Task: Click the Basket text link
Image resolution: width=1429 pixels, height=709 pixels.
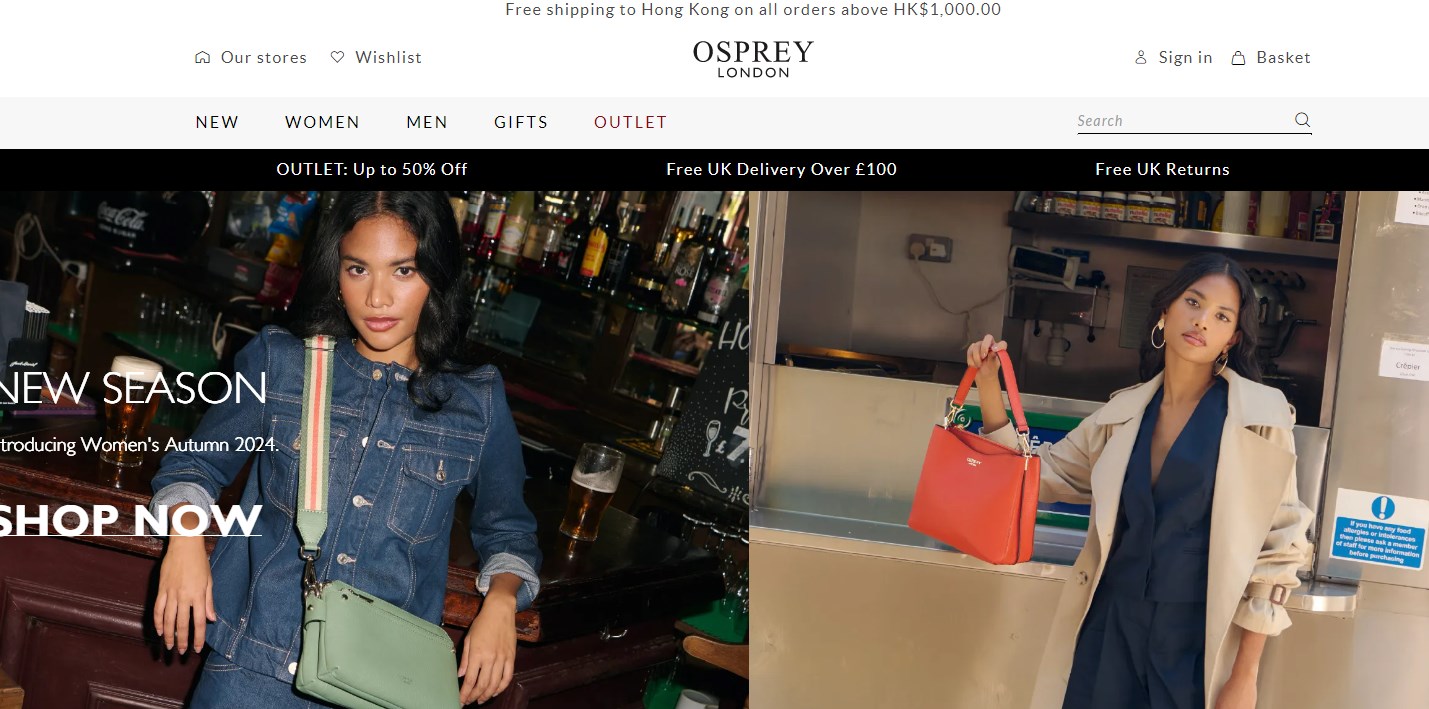Action: (1283, 58)
